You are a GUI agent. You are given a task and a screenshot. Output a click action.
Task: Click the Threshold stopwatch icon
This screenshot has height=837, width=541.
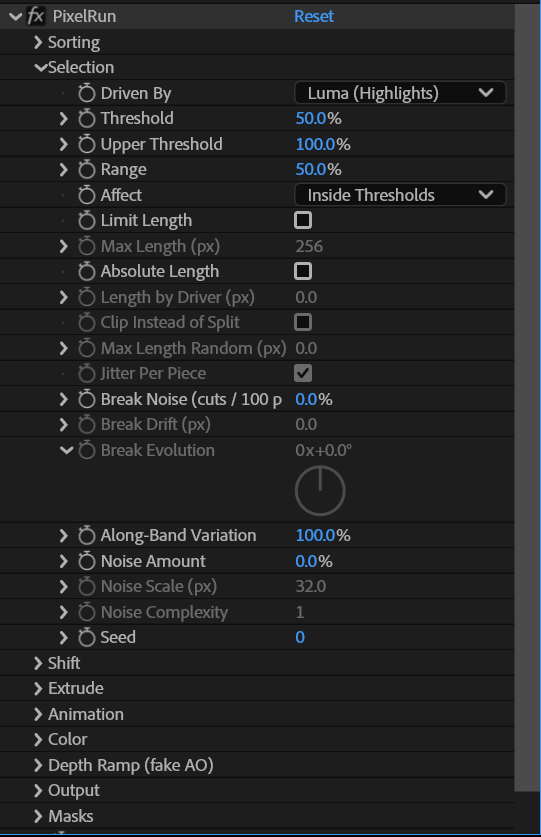point(87,118)
